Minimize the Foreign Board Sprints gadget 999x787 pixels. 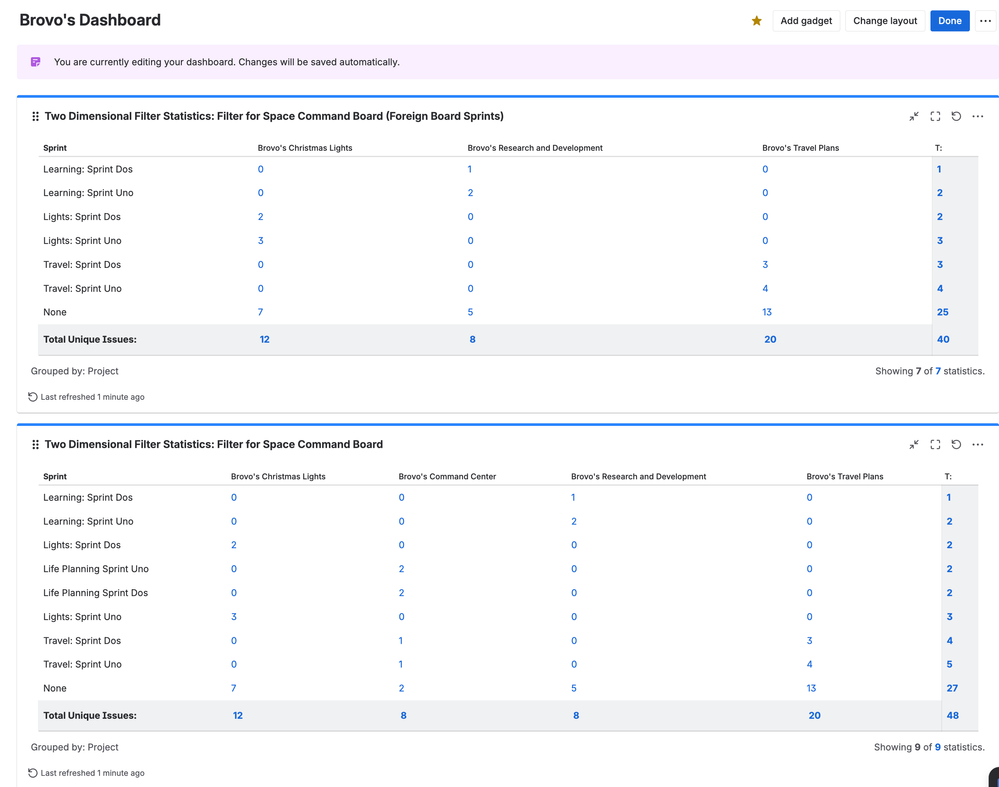(914, 116)
